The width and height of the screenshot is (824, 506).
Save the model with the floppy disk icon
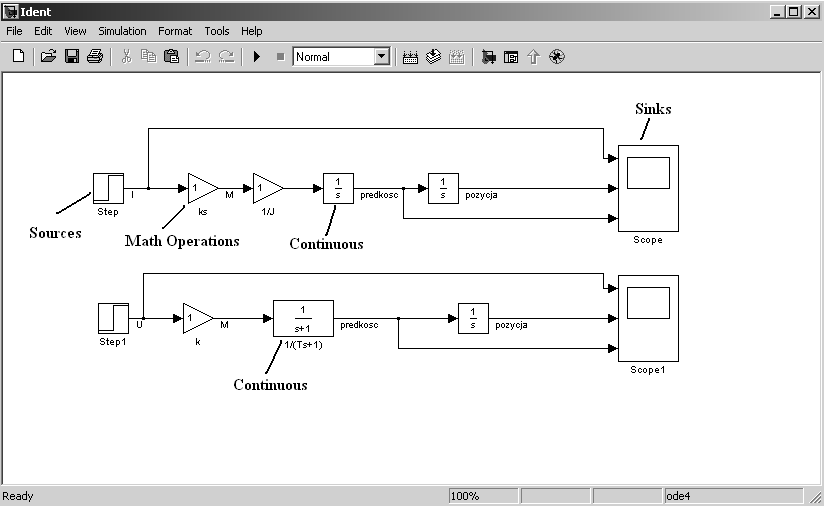72,57
